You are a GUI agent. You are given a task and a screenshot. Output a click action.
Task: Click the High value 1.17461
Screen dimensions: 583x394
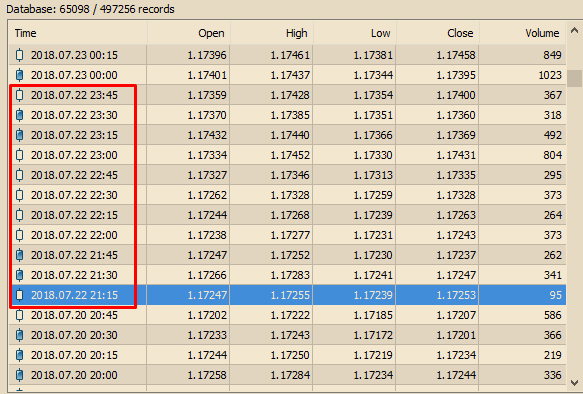point(290,55)
